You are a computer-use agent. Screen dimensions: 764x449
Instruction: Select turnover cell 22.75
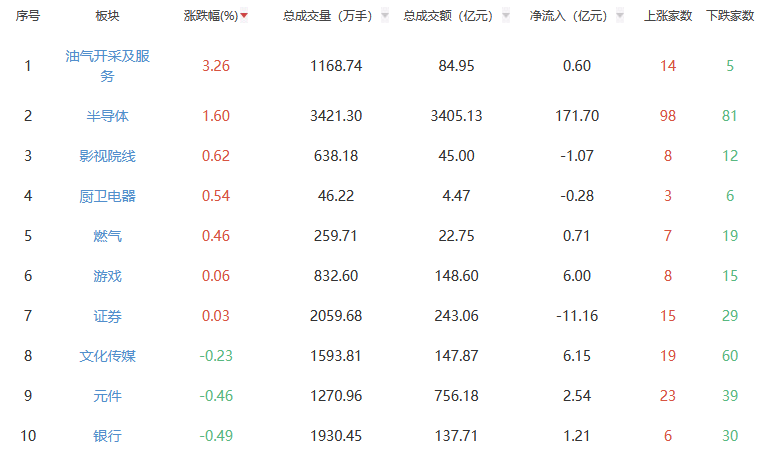(457, 236)
